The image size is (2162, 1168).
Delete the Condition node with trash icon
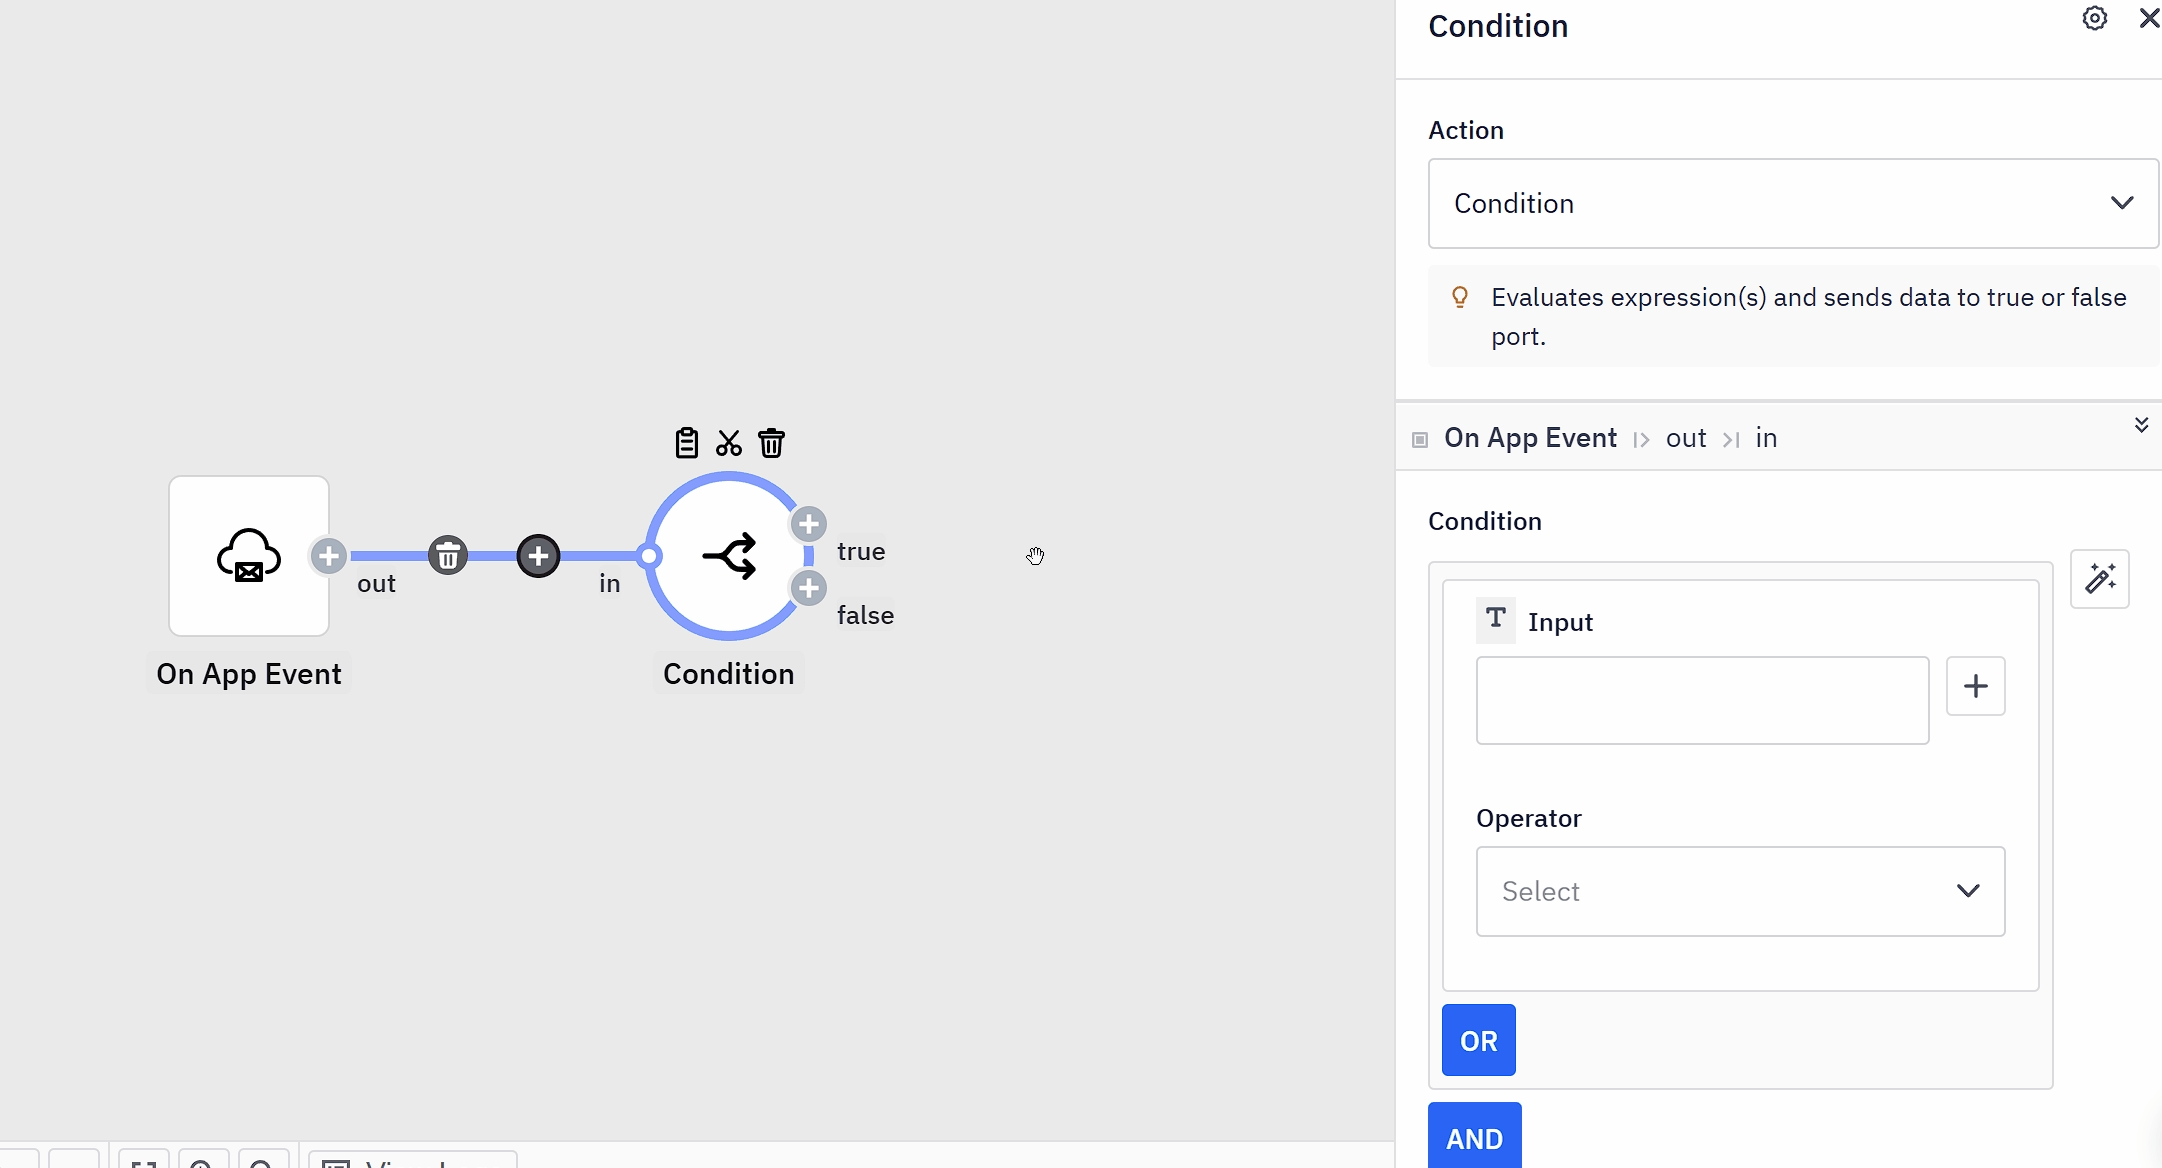(x=771, y=442)
